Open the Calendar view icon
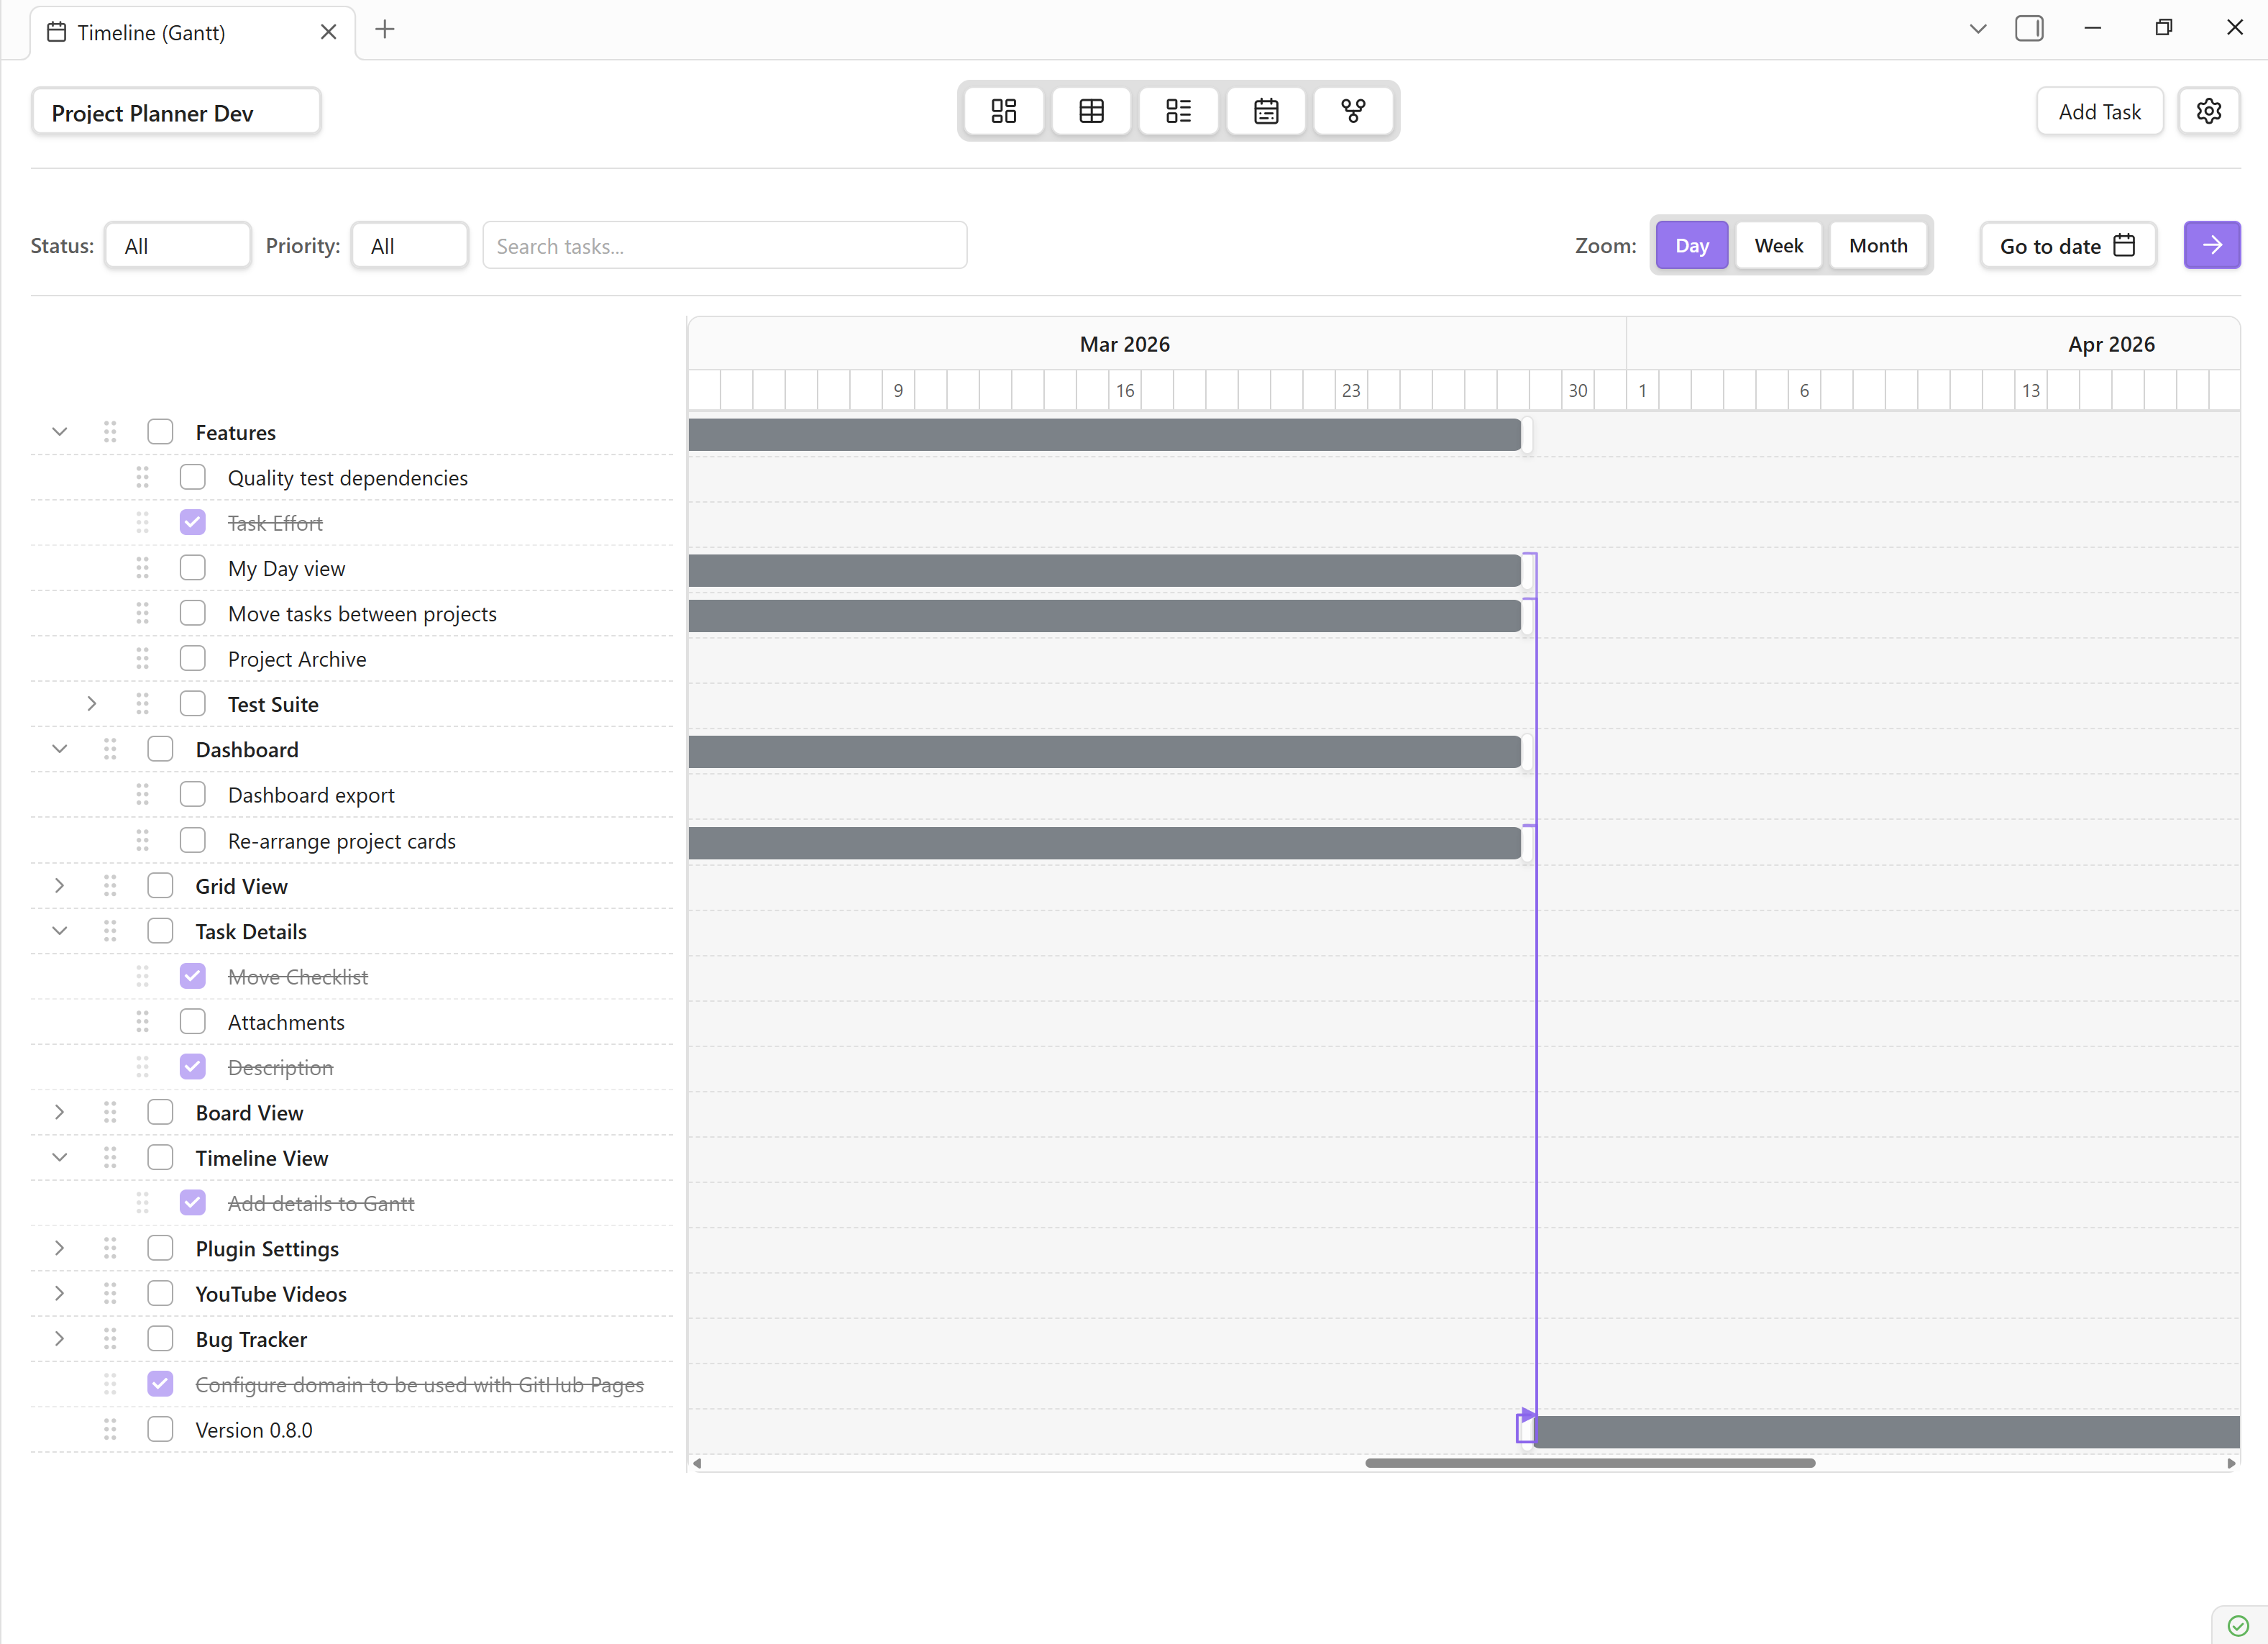 coord(1265,111)
